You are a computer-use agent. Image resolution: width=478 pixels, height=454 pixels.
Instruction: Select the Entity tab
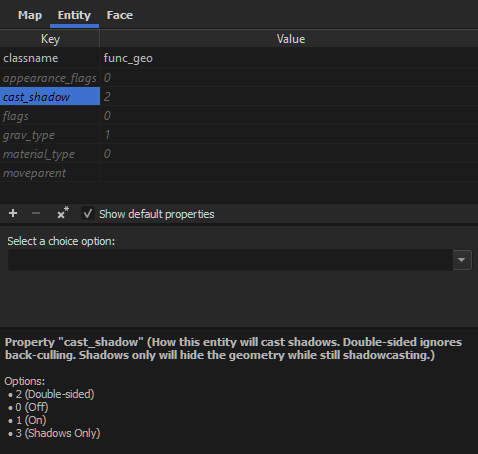74,15
